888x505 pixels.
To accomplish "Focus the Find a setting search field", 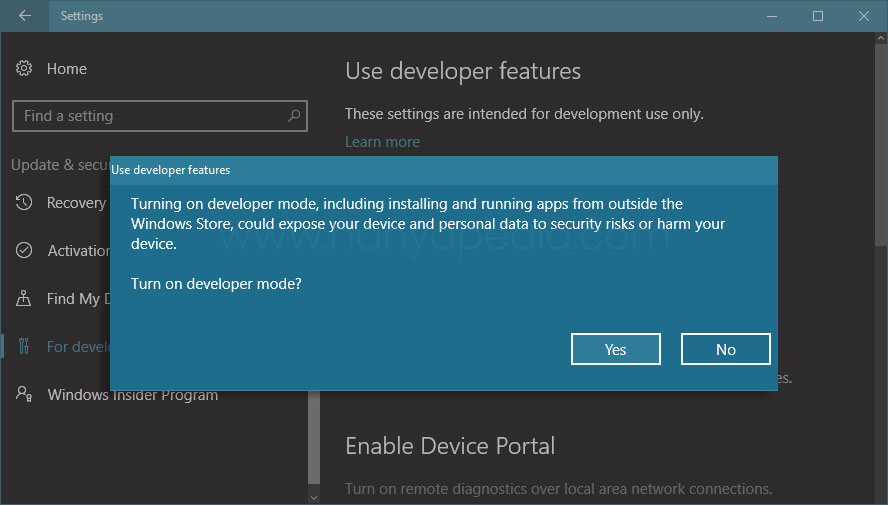I will (150, 116).
